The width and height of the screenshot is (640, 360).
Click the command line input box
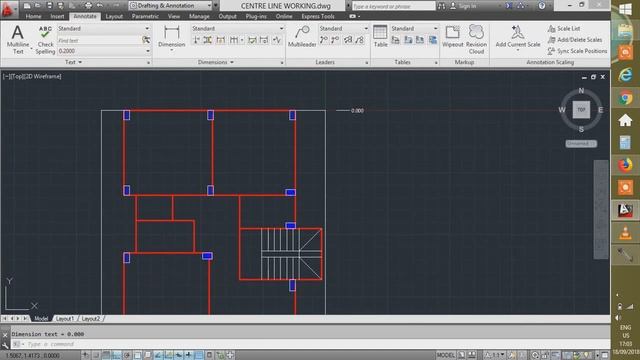click(x=310, y=344)
